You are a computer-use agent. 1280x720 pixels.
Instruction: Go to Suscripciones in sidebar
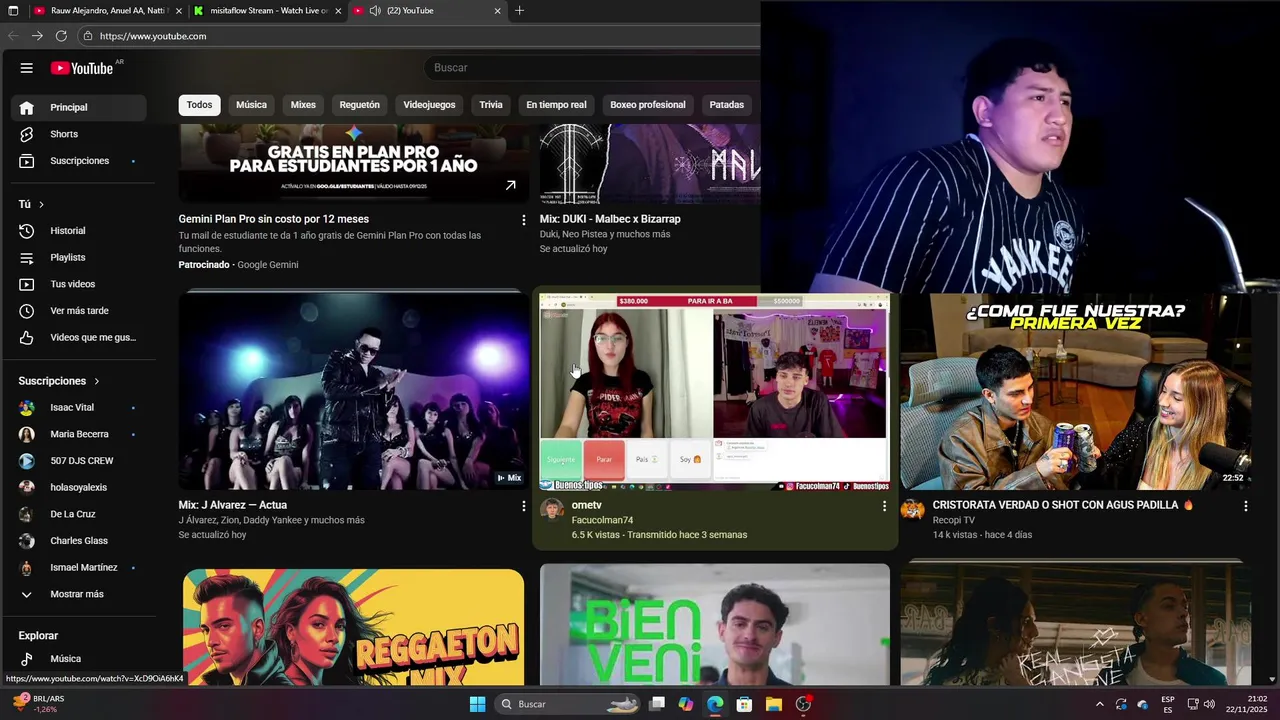pos(78,161)
